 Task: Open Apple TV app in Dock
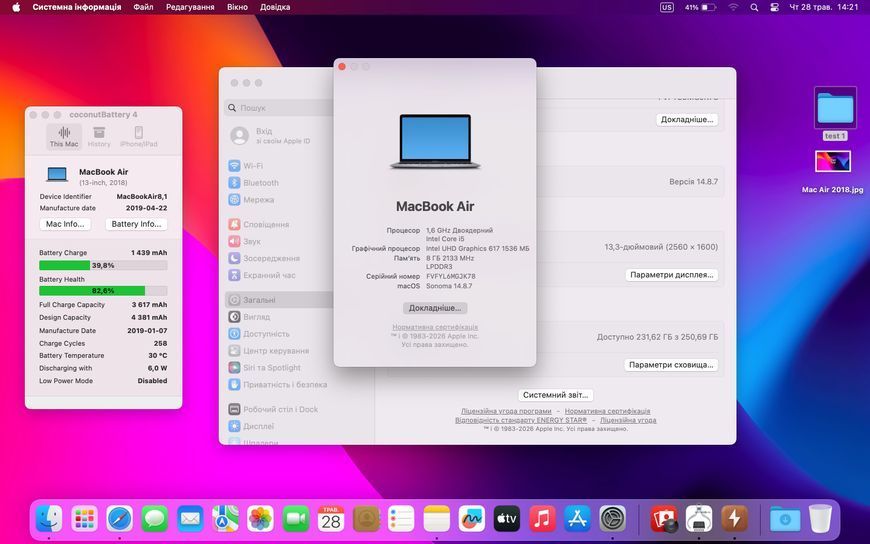click(x=507, y=519)
